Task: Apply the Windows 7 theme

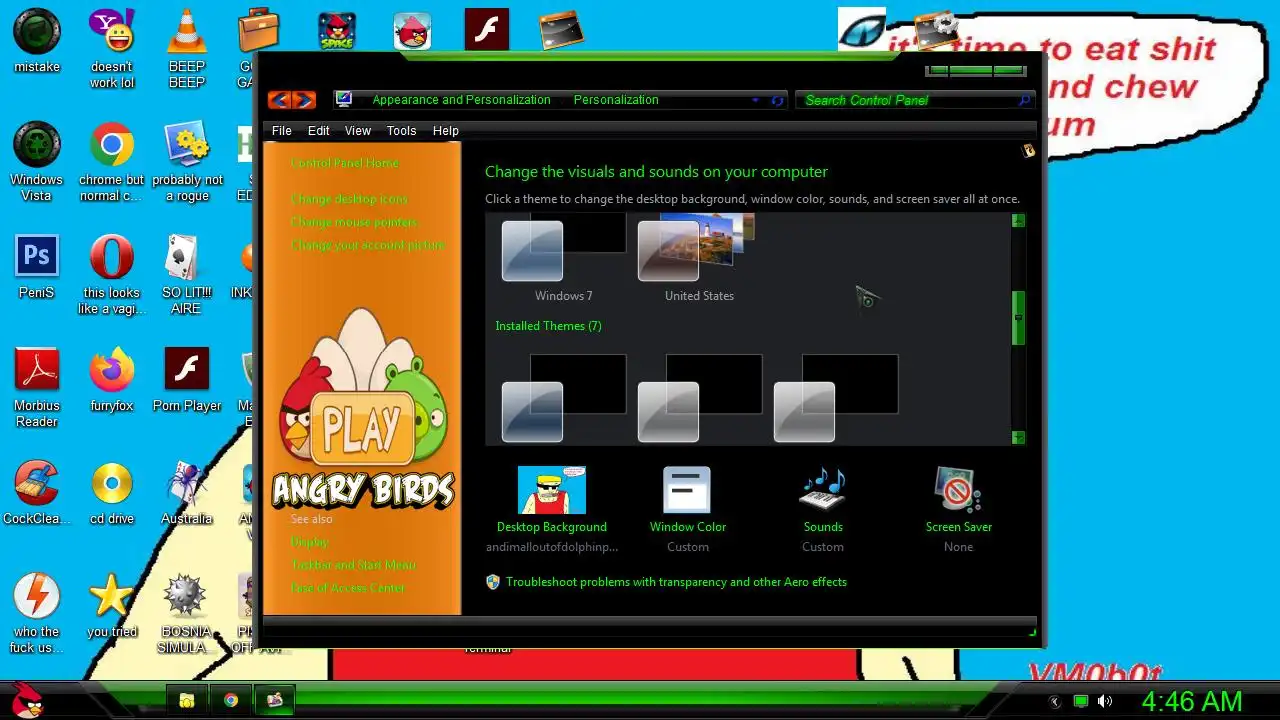Action: pyautogui.click(x=563, y=259)
